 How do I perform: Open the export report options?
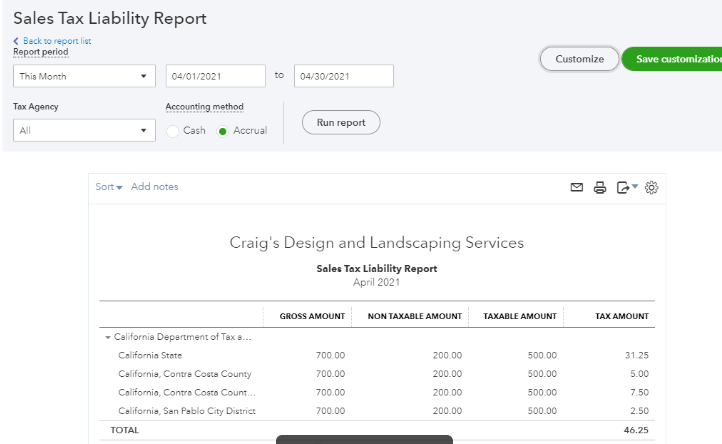pos(627,187)
